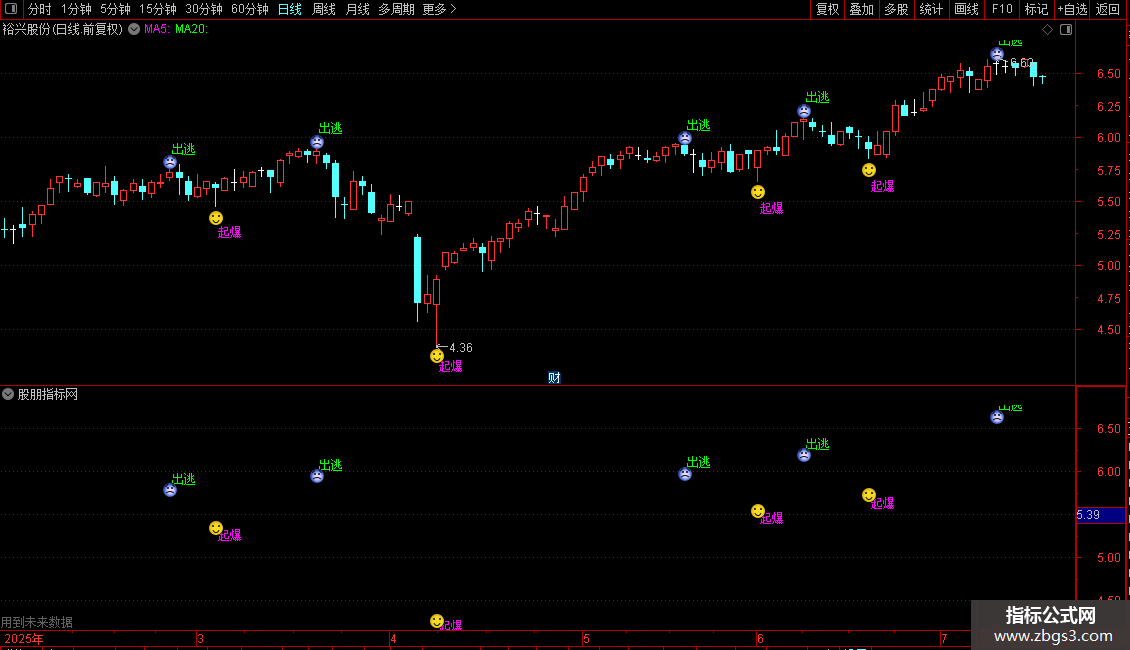The height and width of the screenshot is (650, 1130).
Task: Click the smiley 起爆 icon in mid June
Action: click(x=869, y=170)
